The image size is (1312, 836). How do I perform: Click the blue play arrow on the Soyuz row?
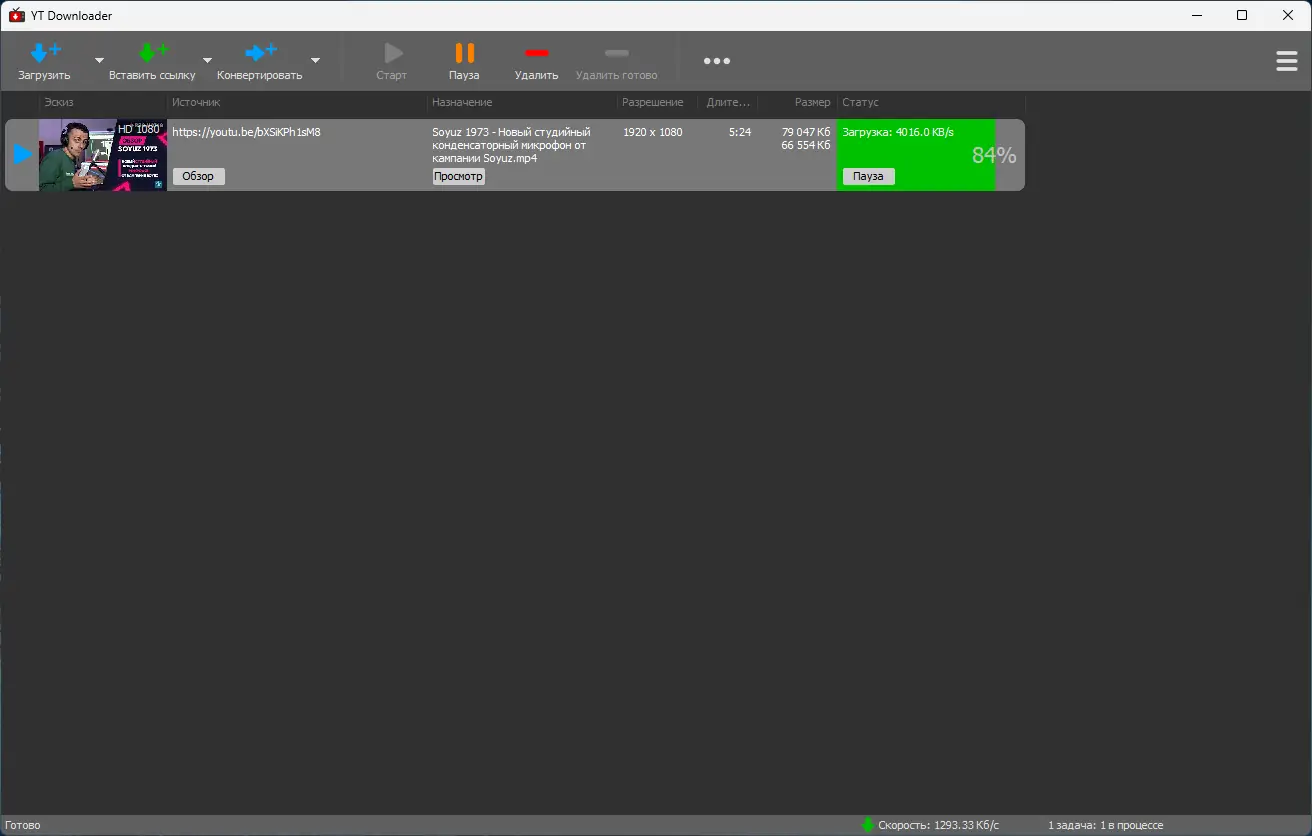click(22, 155)
